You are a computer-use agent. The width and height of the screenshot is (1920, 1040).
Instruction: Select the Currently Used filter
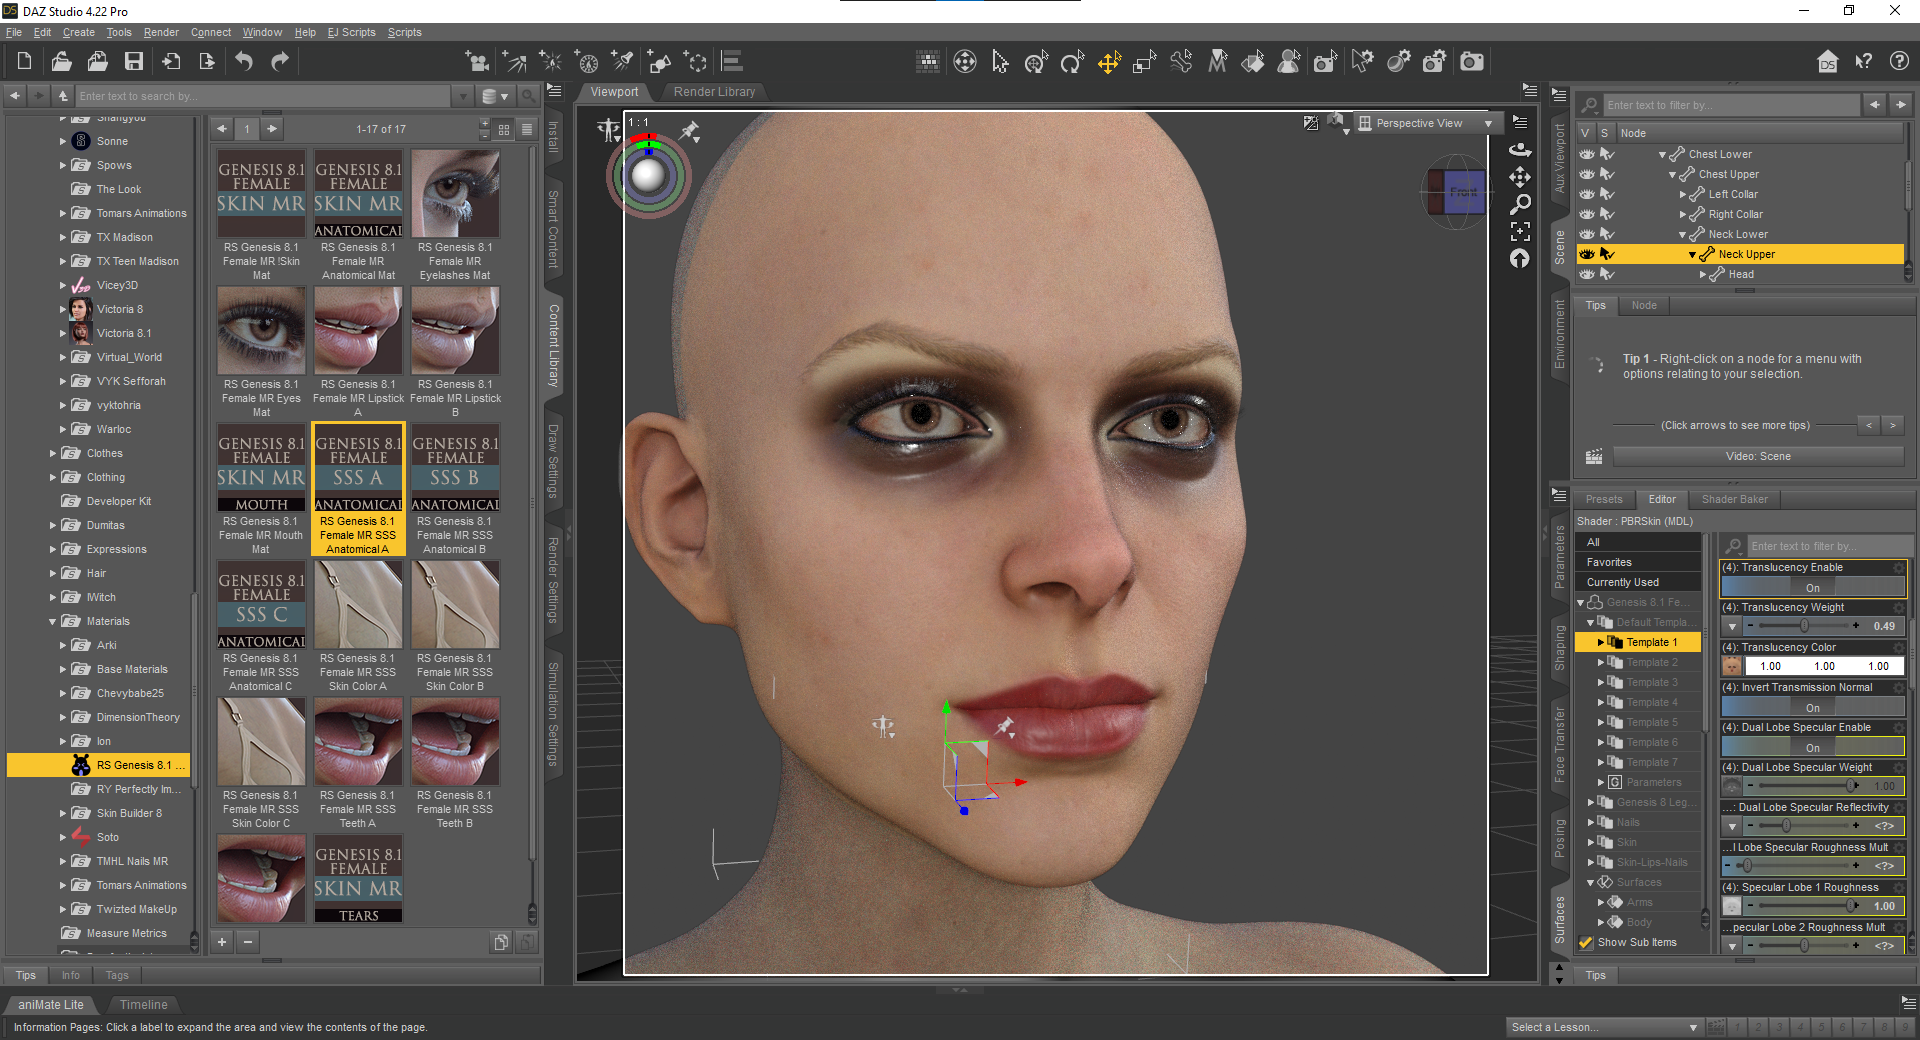(x=1638, y=582)
